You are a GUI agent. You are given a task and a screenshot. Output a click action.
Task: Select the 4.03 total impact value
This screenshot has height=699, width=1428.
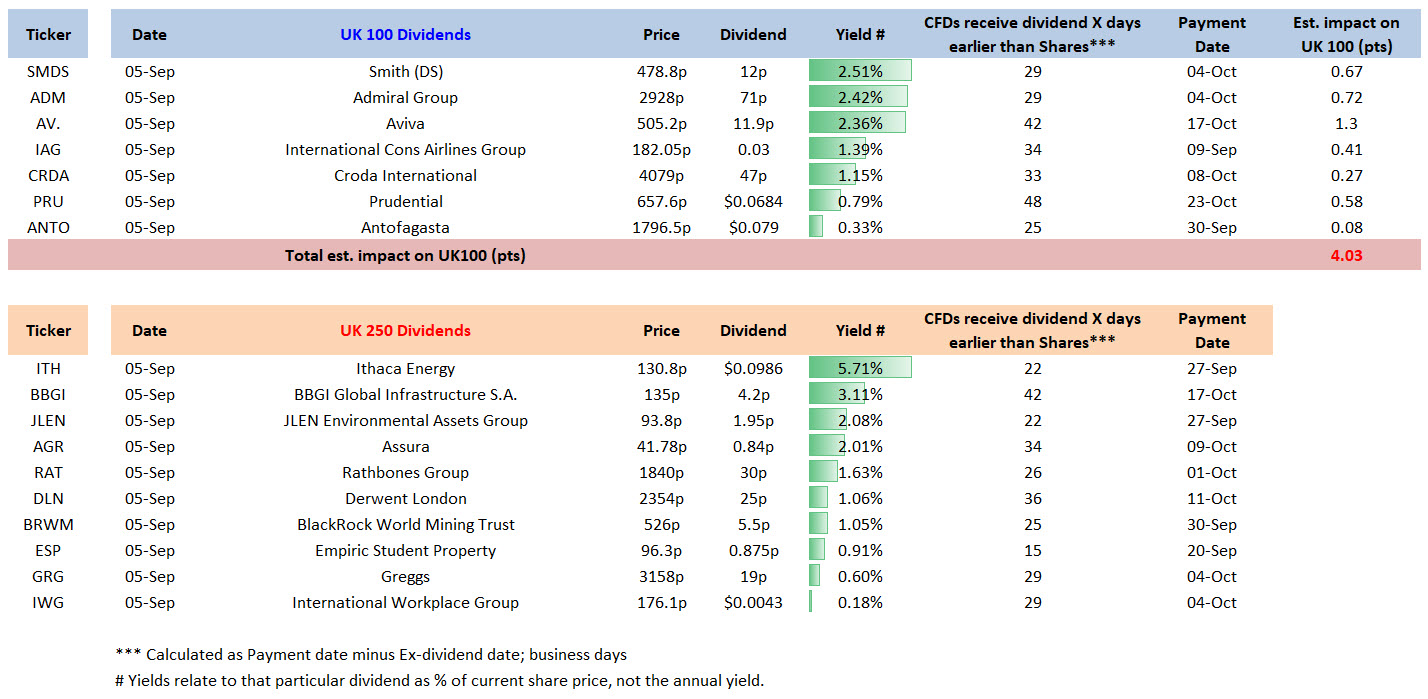pos(1346,255)
